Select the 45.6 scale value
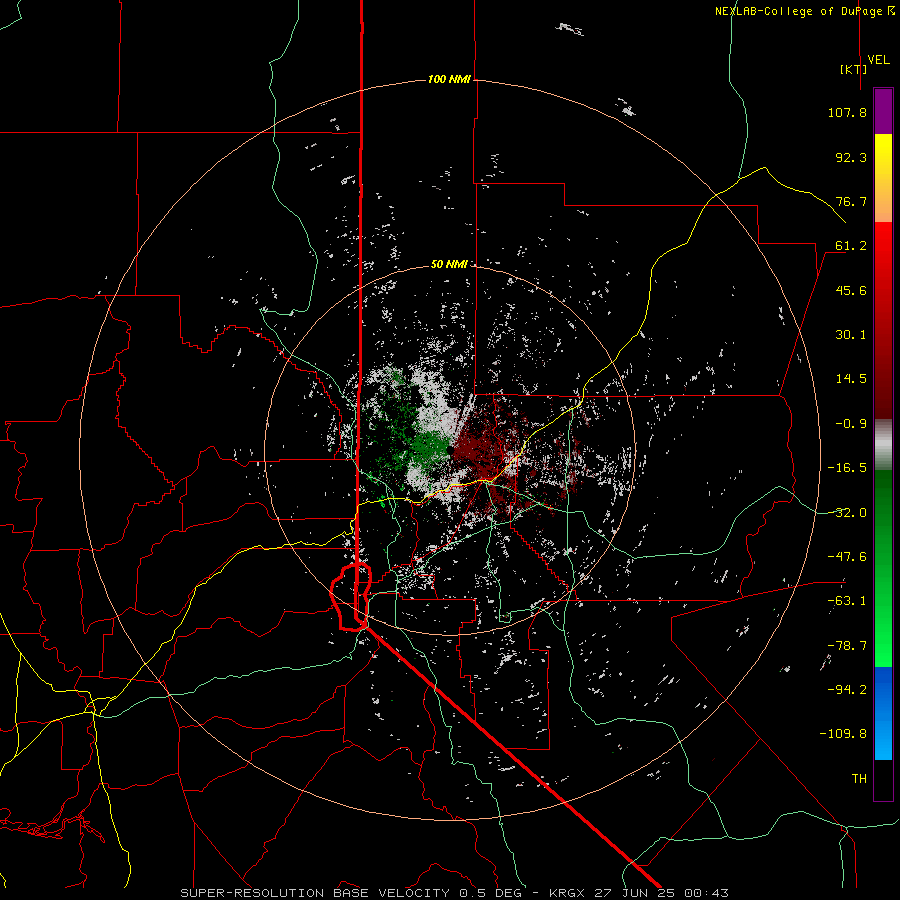The width and height of the screenshot is (900, 900). [851, 290]
